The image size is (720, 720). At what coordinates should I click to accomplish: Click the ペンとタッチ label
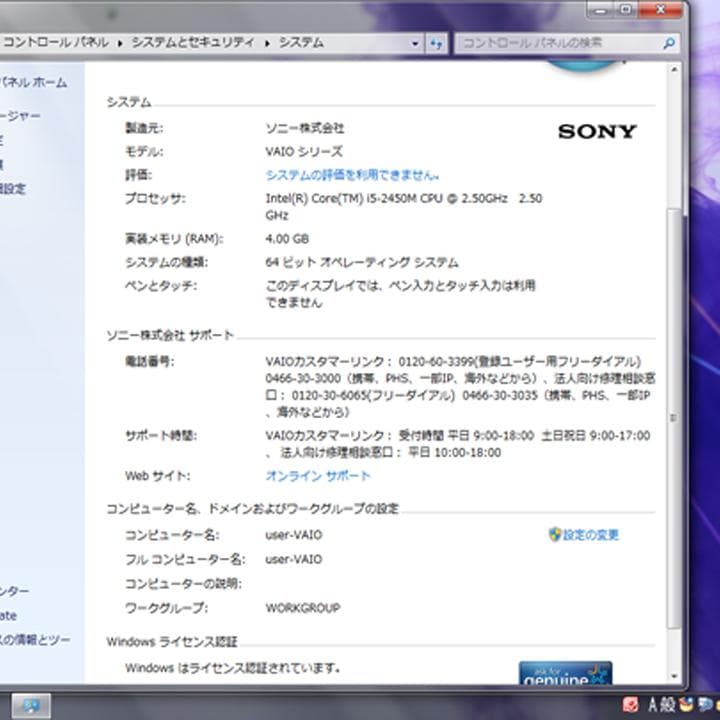[x=161, y=286]
